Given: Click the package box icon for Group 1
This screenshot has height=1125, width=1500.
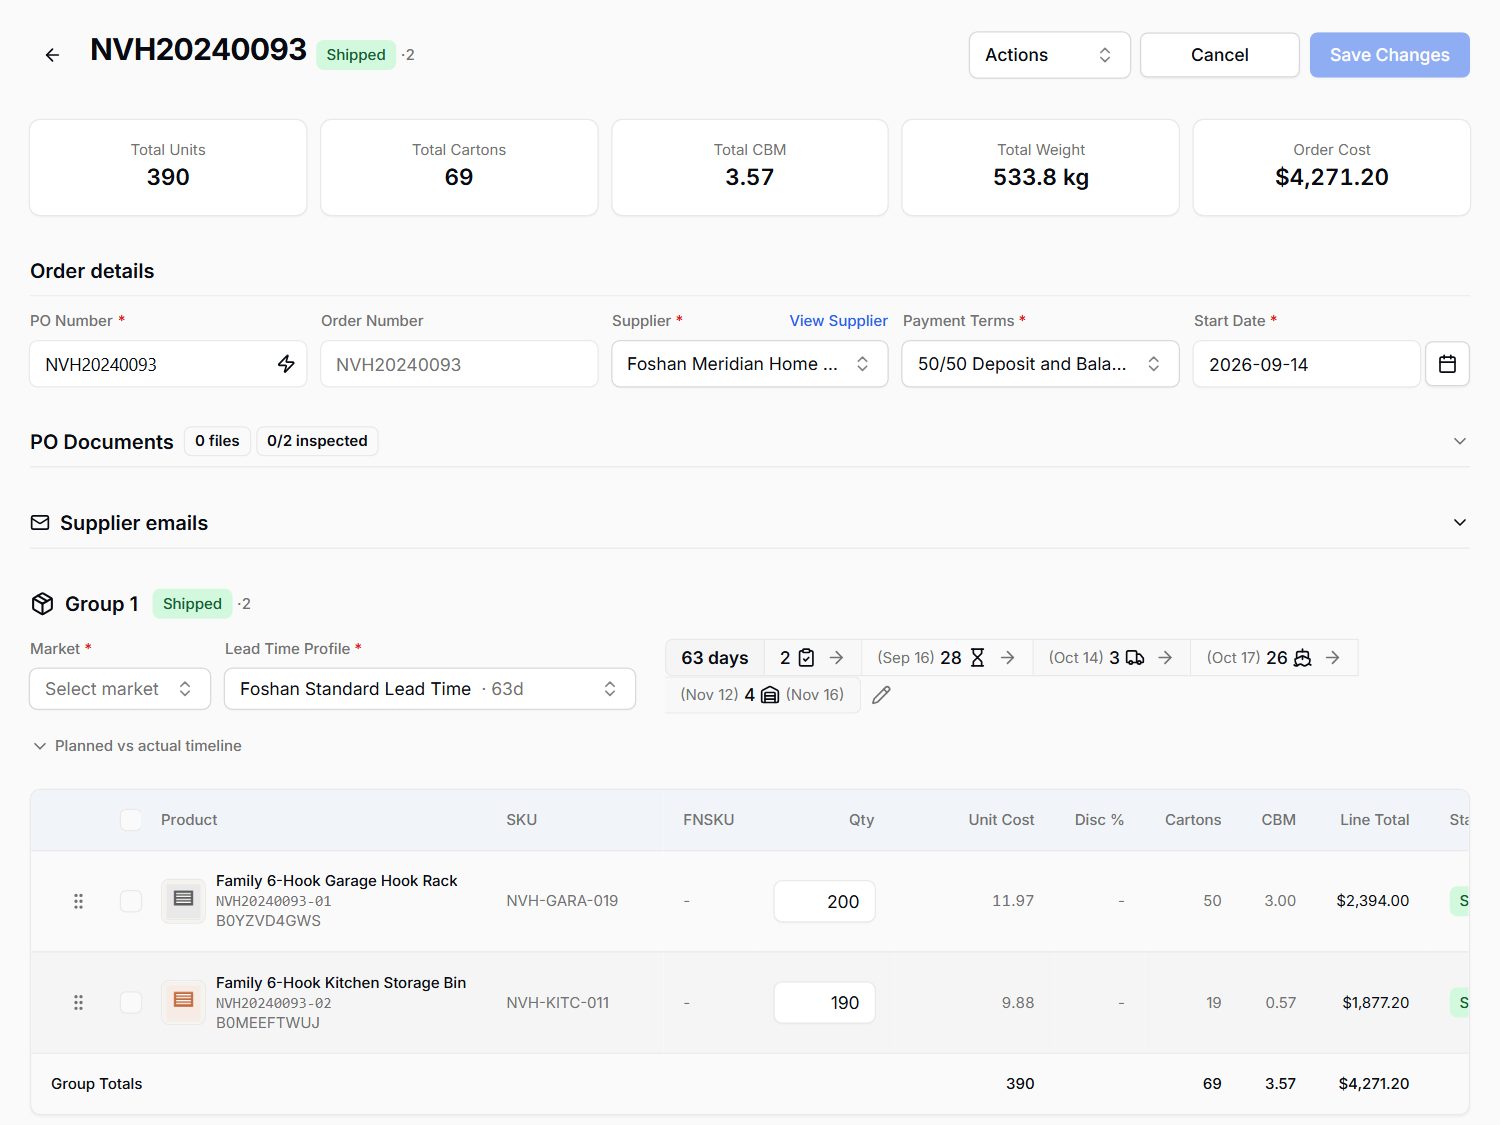Looking at the screenshot, I should [42, 604].
